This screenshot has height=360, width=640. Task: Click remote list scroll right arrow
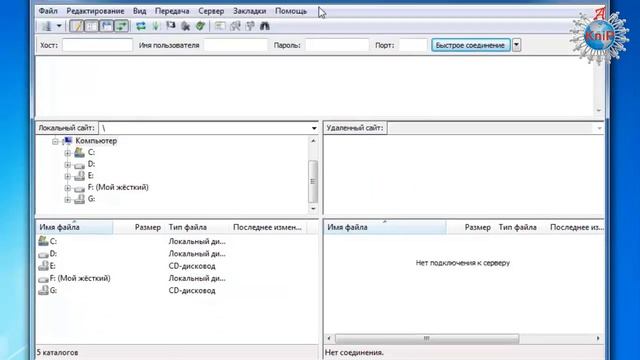click(598, 338)
